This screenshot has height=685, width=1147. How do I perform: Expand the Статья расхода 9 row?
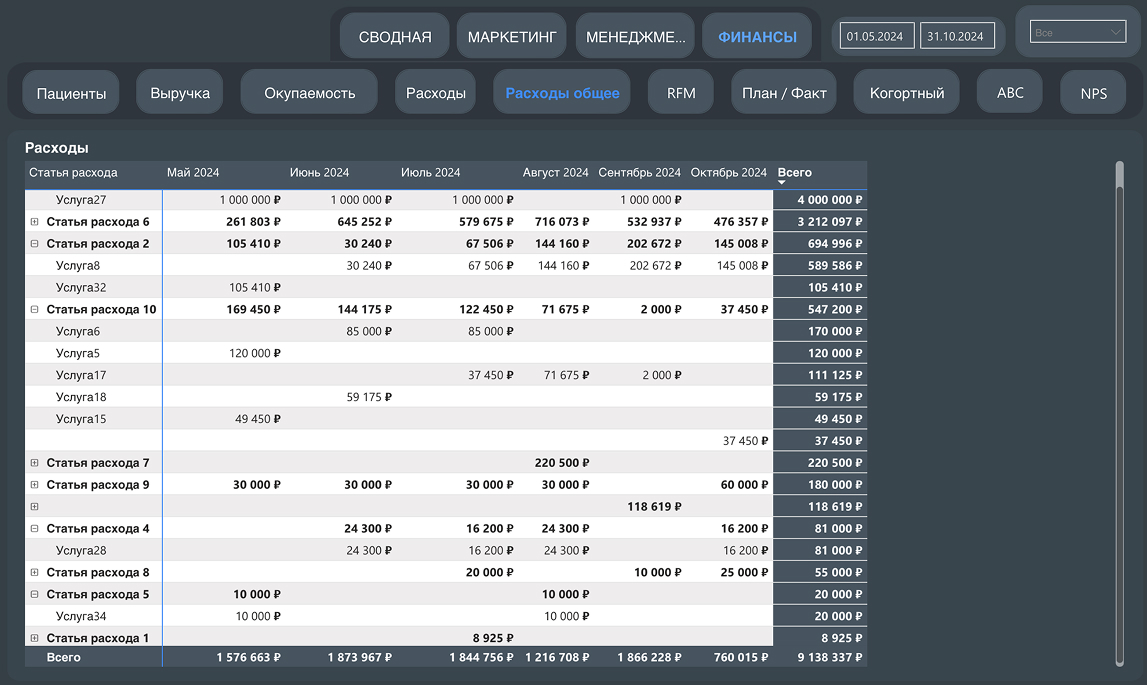point(35,485)
